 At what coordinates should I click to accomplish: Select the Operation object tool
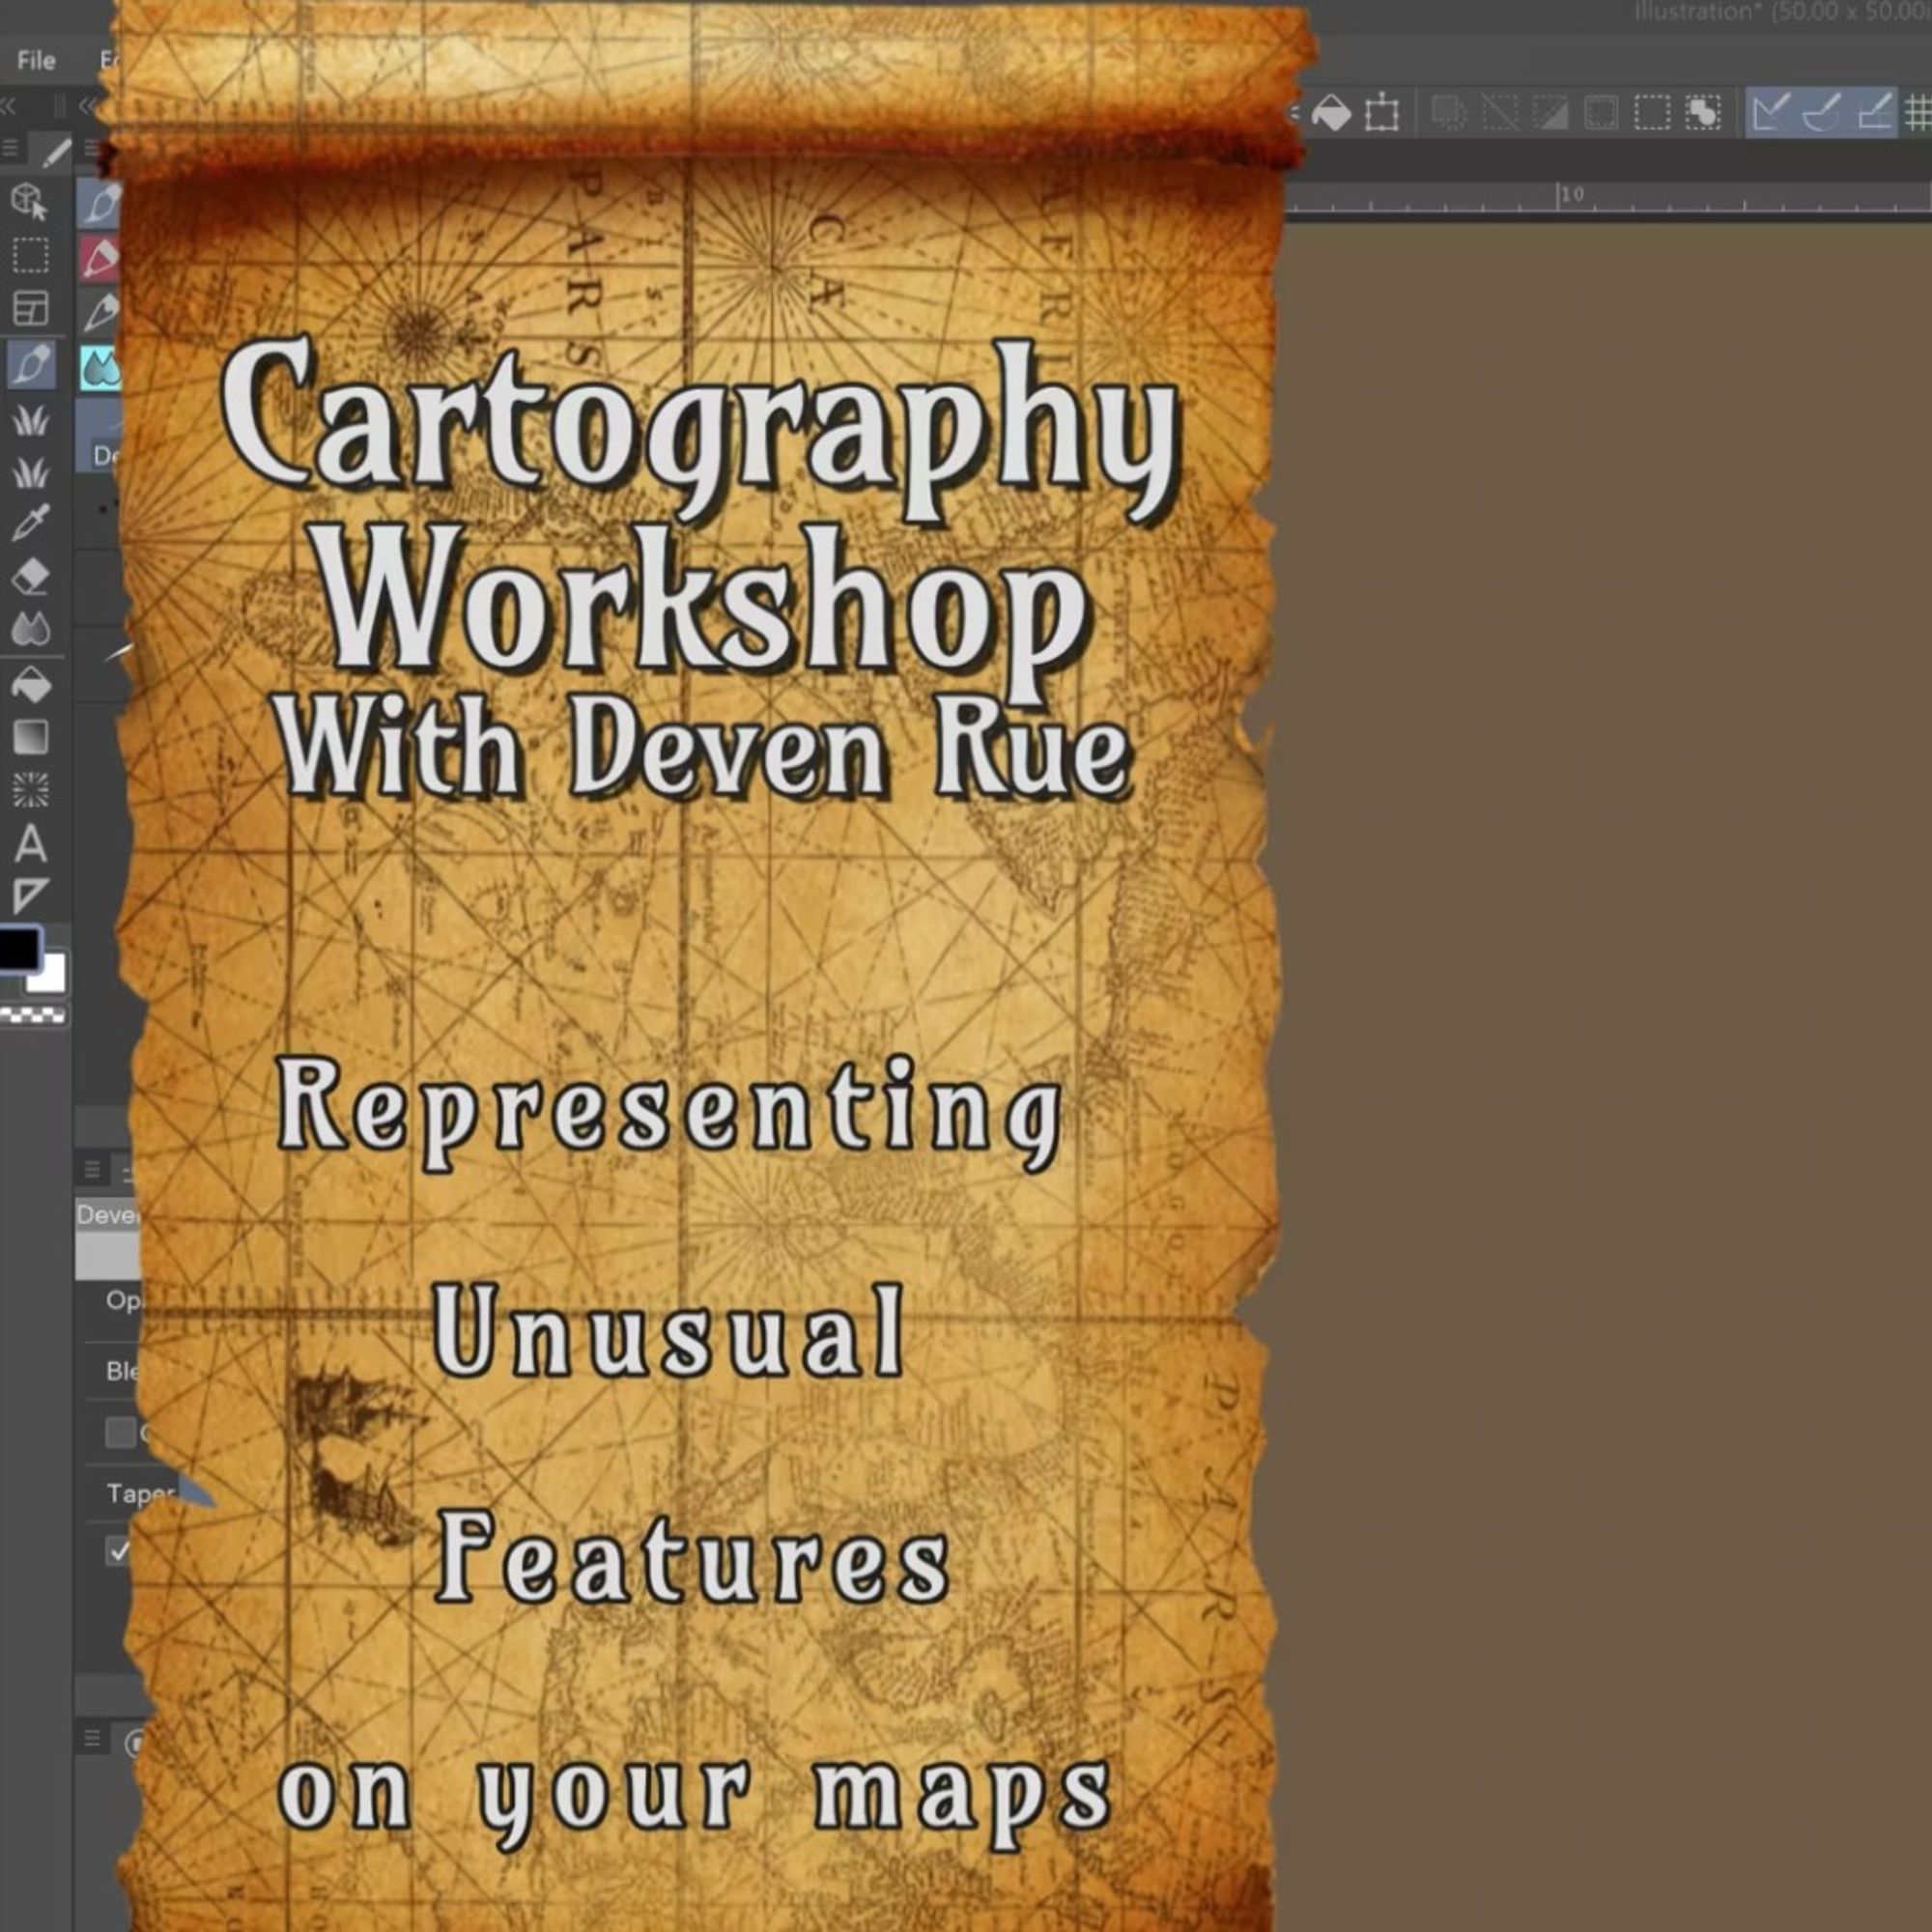(x=30, y=201)
